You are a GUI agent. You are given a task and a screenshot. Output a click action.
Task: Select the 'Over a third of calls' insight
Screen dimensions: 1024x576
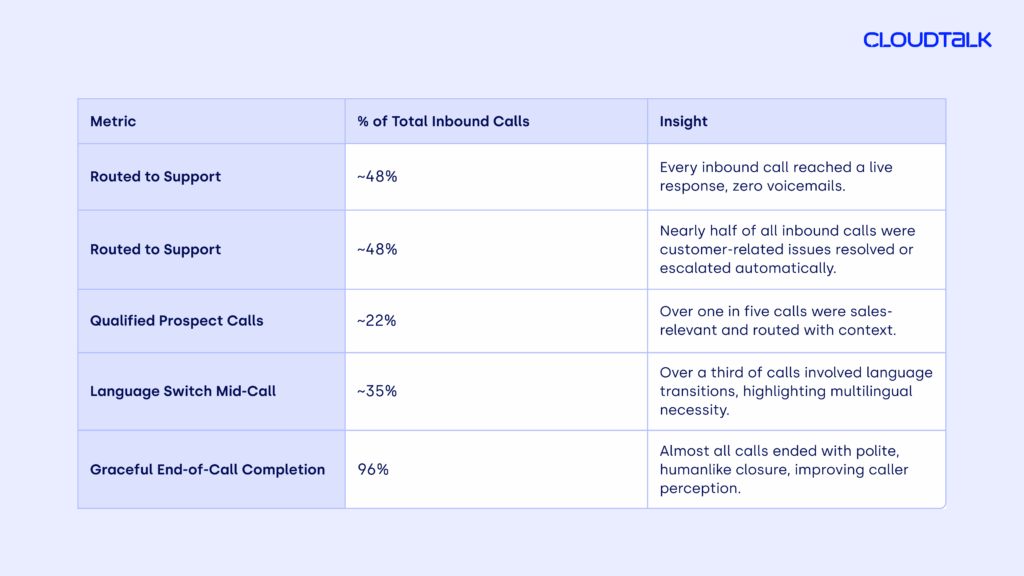coord(796,391)
